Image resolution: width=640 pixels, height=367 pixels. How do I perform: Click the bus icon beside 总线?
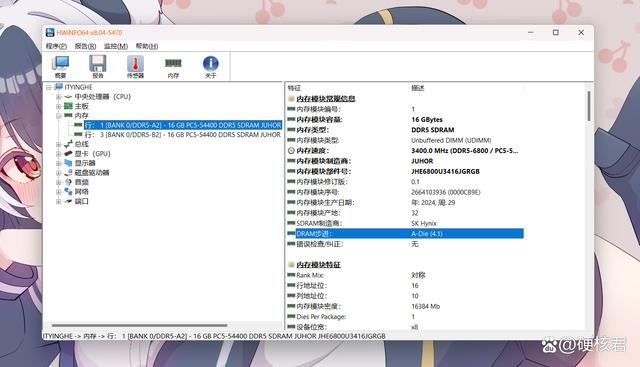68,144
